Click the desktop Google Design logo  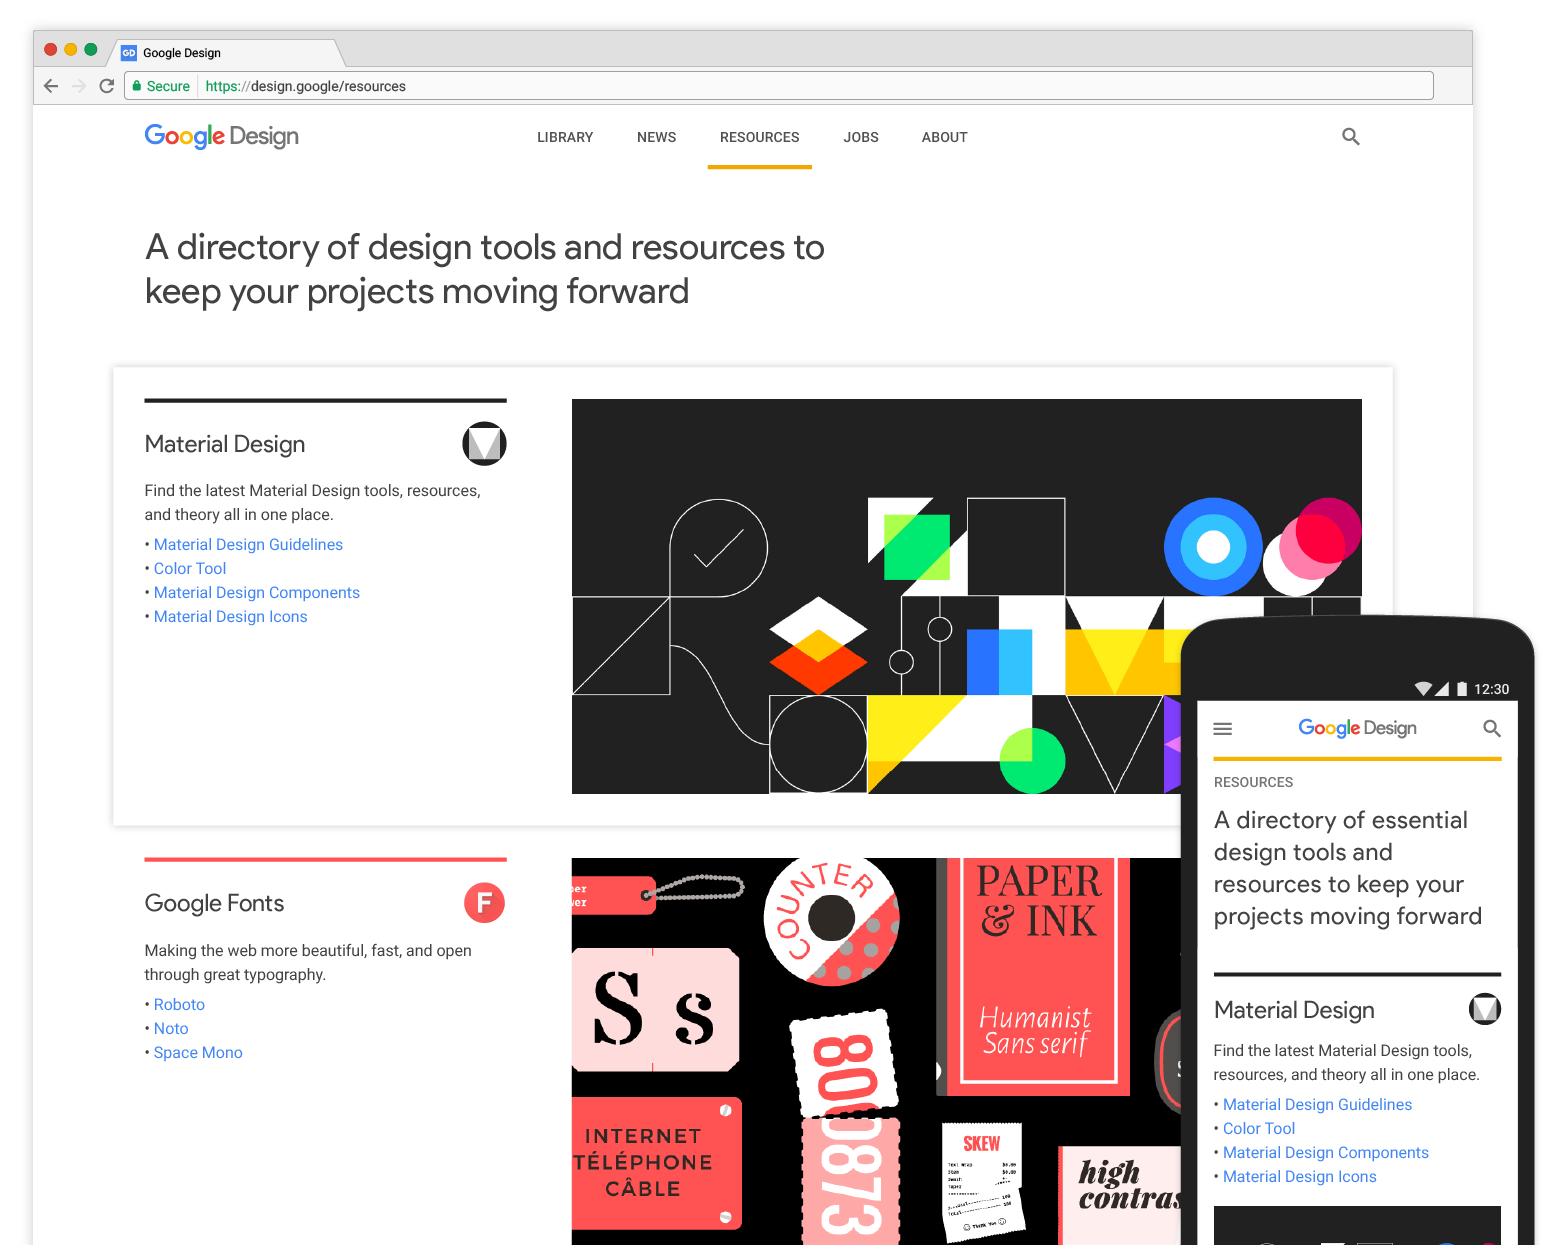[222, 136]
